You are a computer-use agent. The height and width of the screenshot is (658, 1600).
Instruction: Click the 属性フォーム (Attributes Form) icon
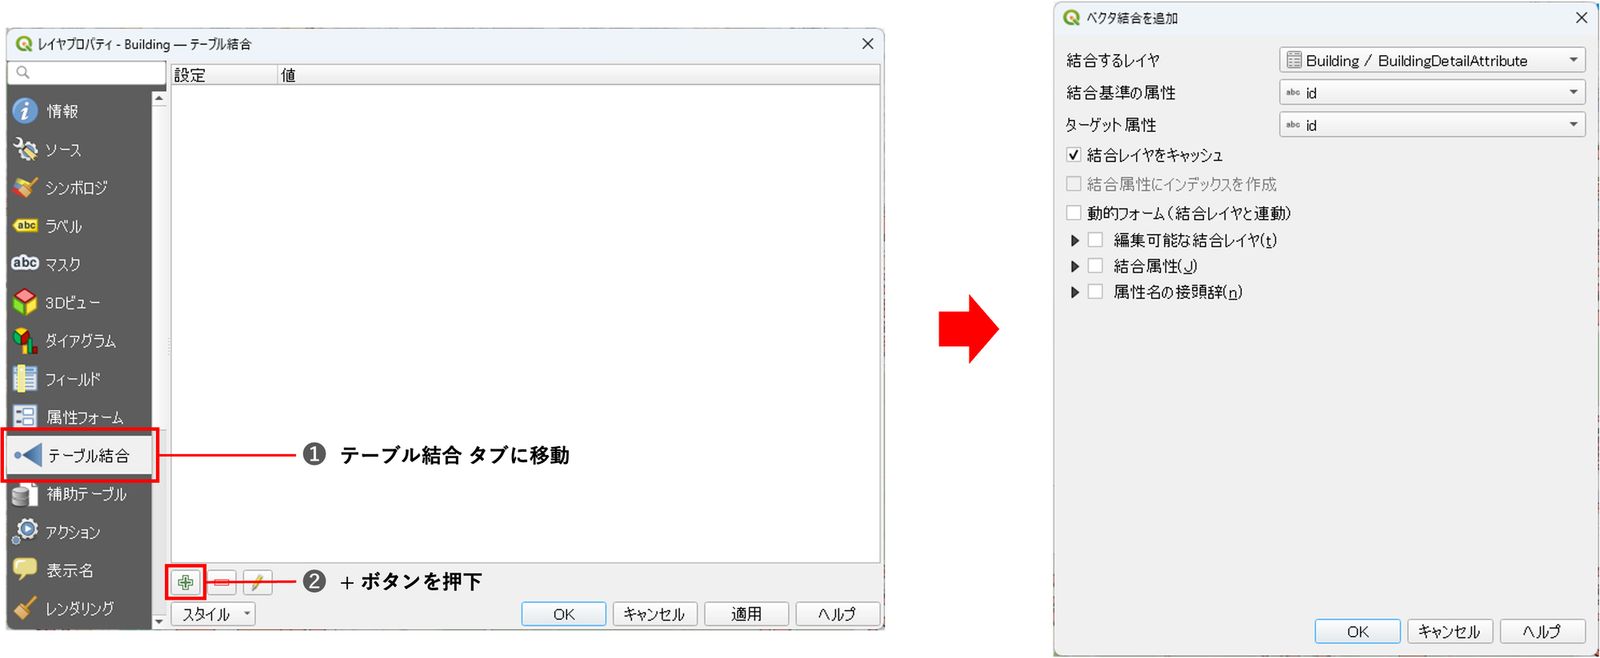click(x=25, y=417)
